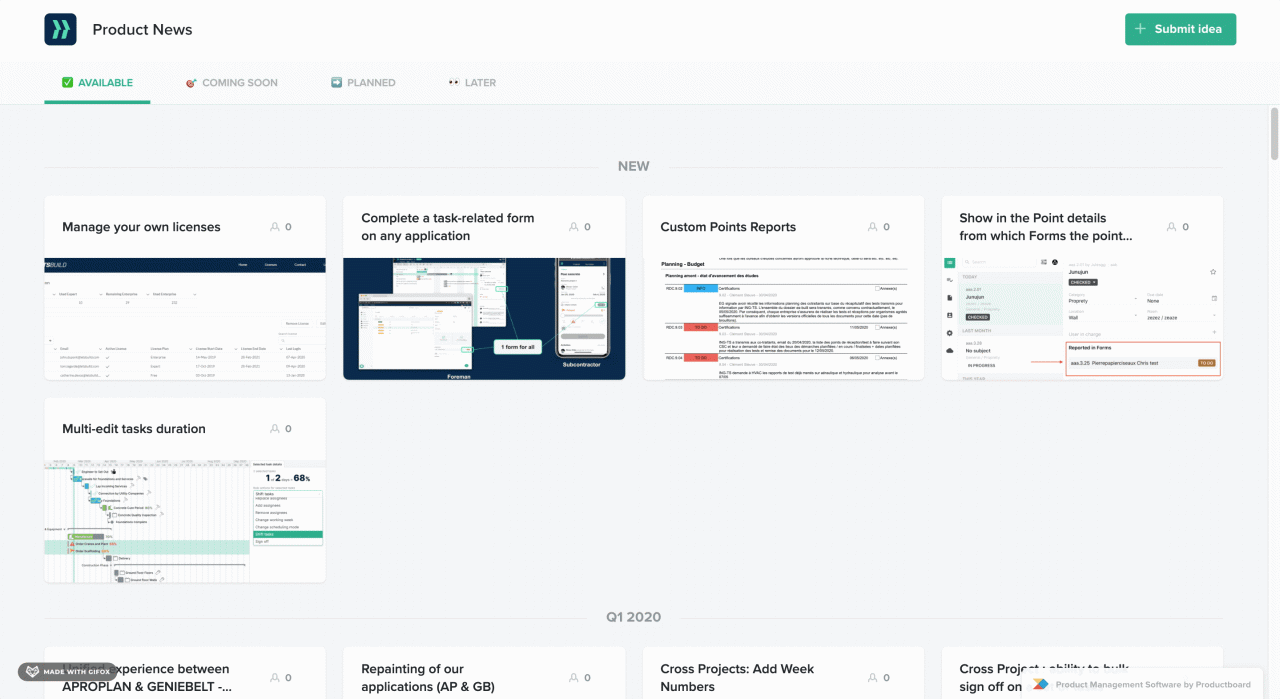Click vote icon on Complete a task-related form card
Screen dimensions: 1280x699
pos(574,227)
